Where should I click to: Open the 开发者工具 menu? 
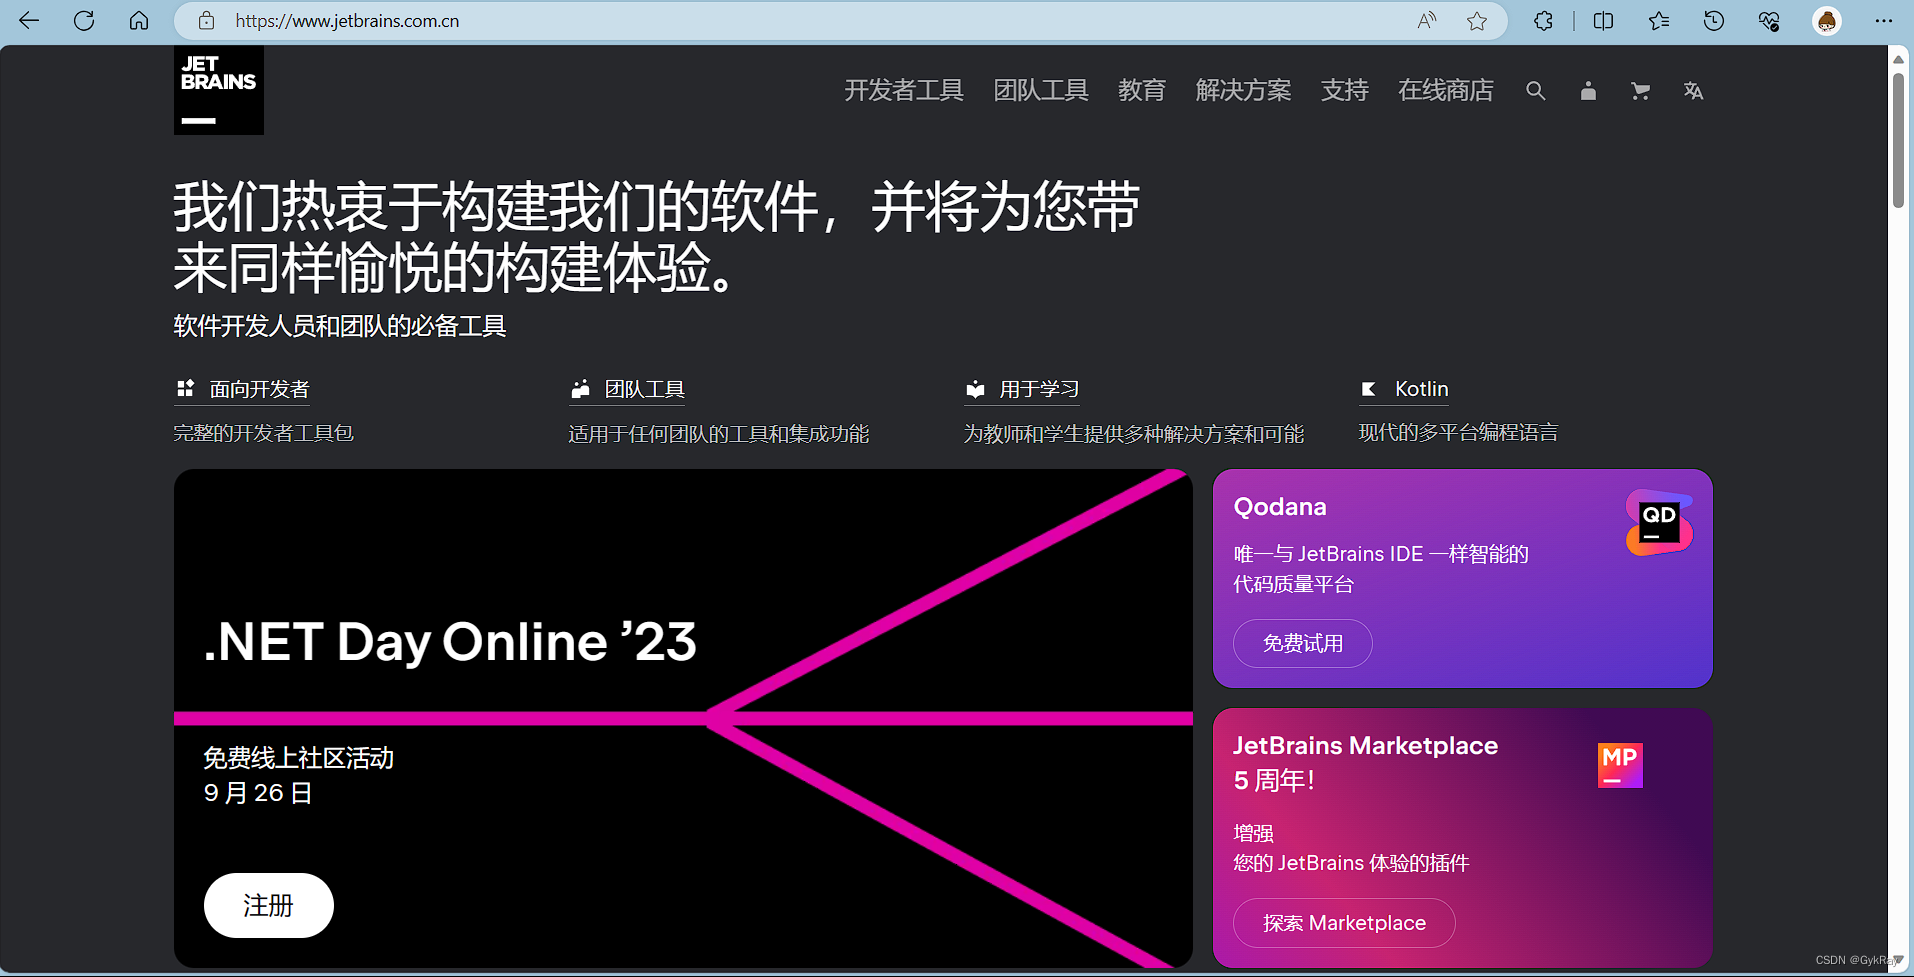coord(904,91)
